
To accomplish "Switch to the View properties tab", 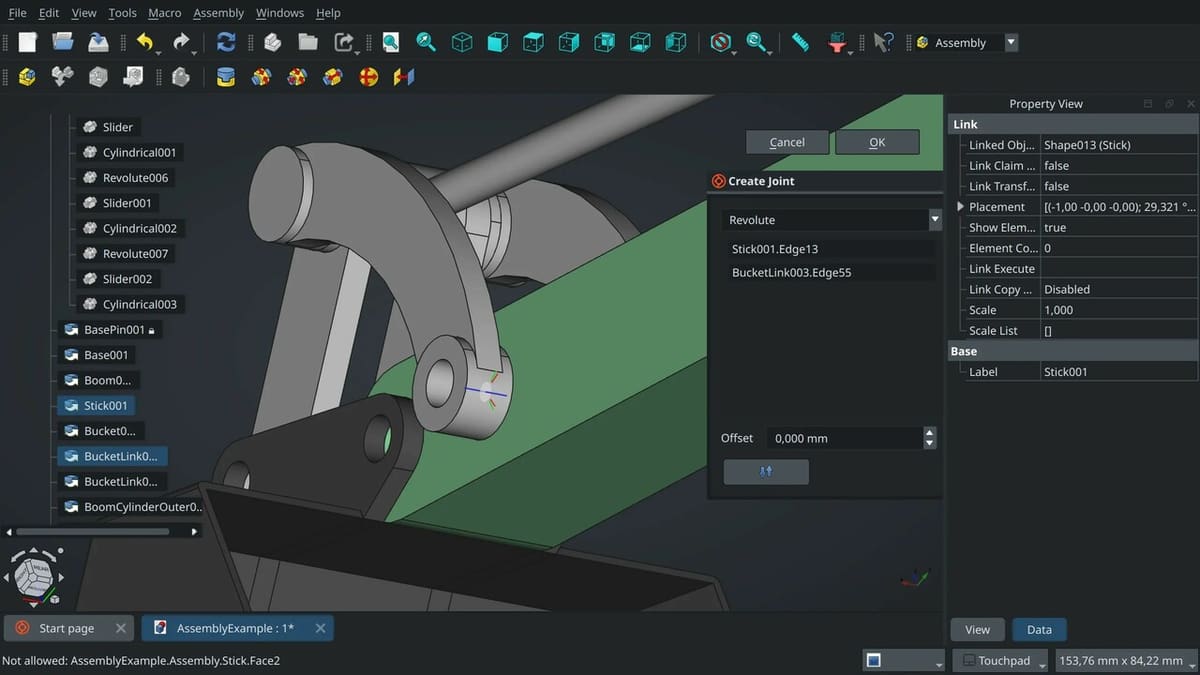I will [x=977, y=629].
